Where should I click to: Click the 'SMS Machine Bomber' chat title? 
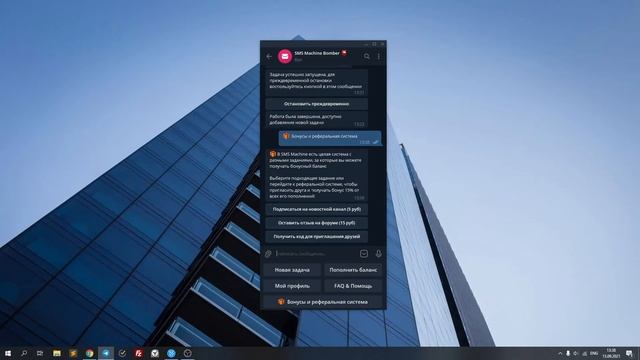[317, 53]
